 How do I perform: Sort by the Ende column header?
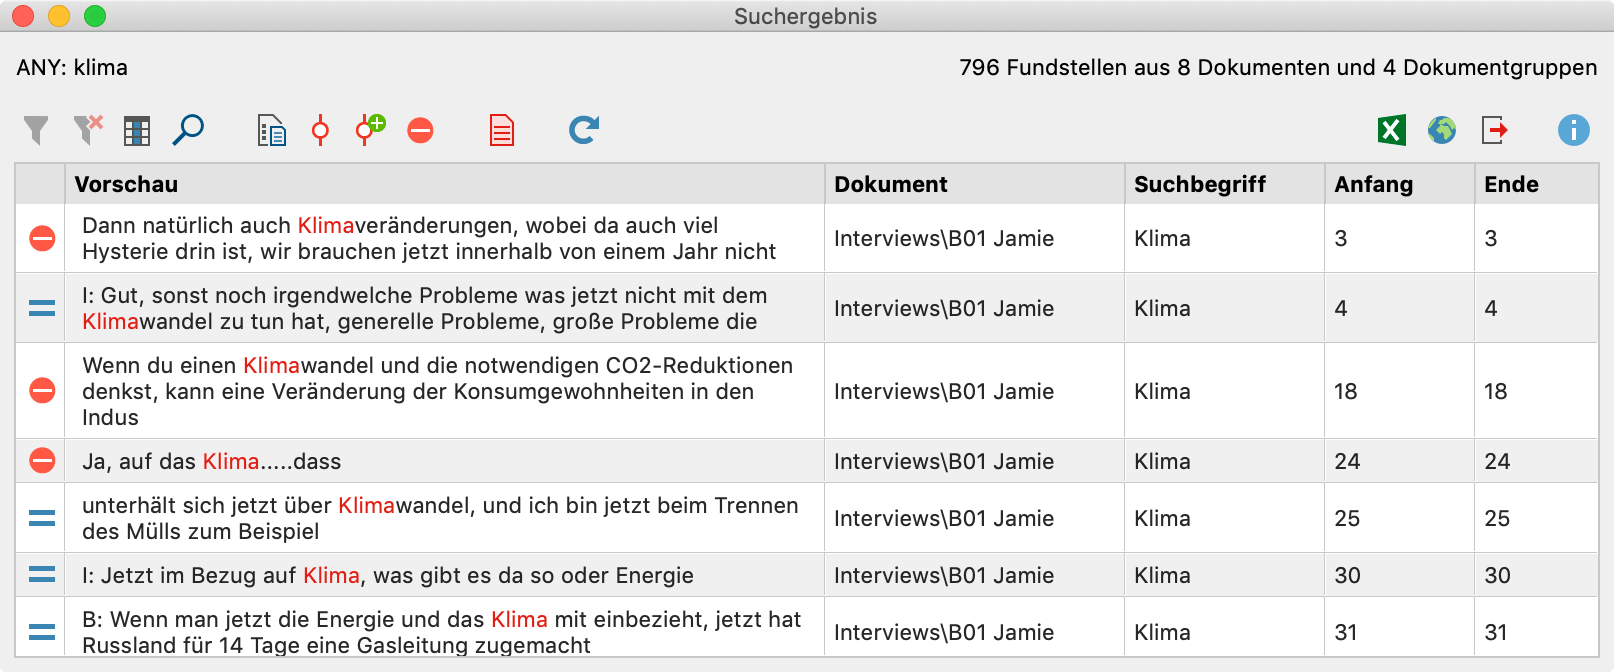click(1536, 184)
